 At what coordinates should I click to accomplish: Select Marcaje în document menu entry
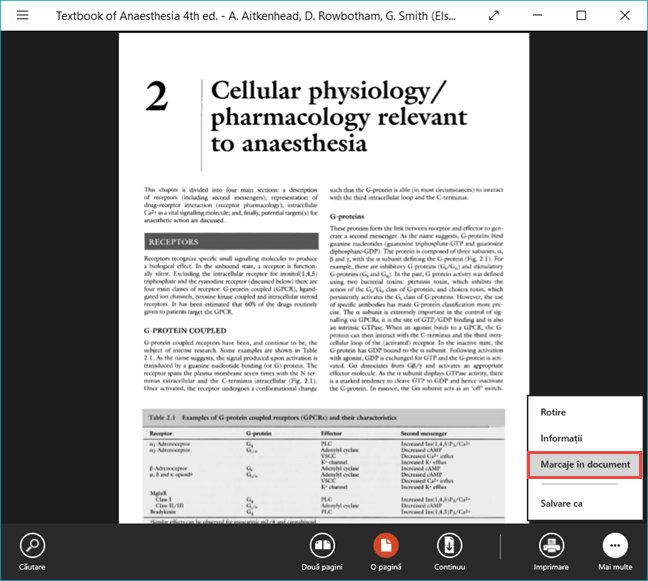pyautogui.click(x=585, y=464)
